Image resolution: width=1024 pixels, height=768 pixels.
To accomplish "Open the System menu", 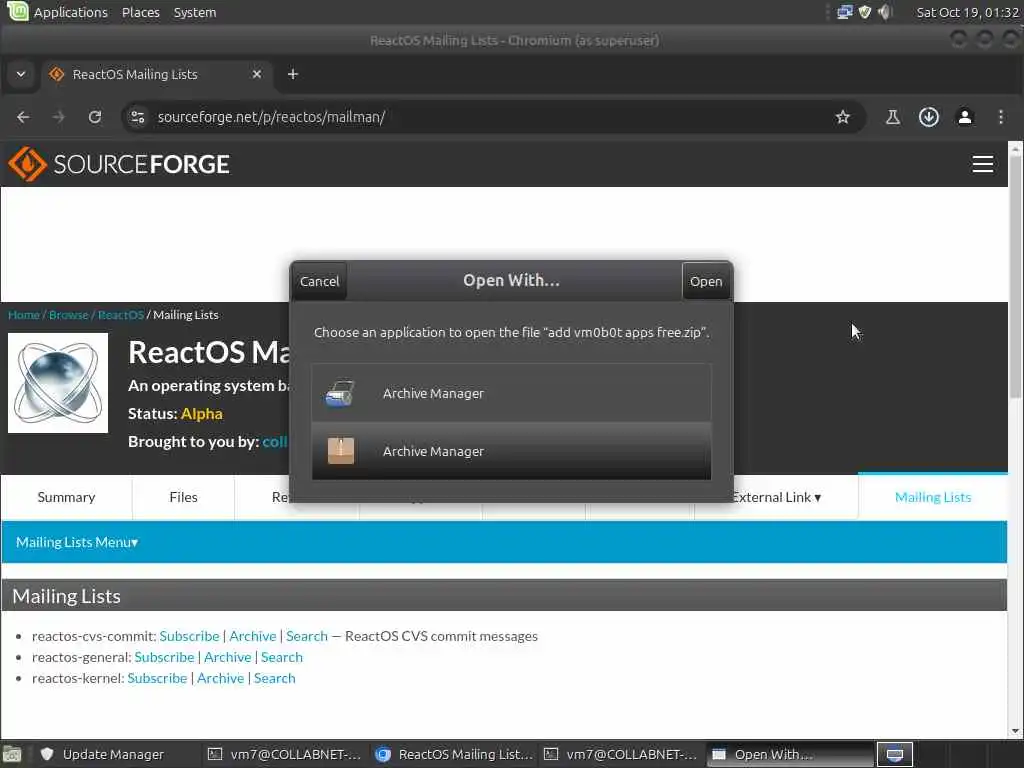I will click(x=195, y=12).
